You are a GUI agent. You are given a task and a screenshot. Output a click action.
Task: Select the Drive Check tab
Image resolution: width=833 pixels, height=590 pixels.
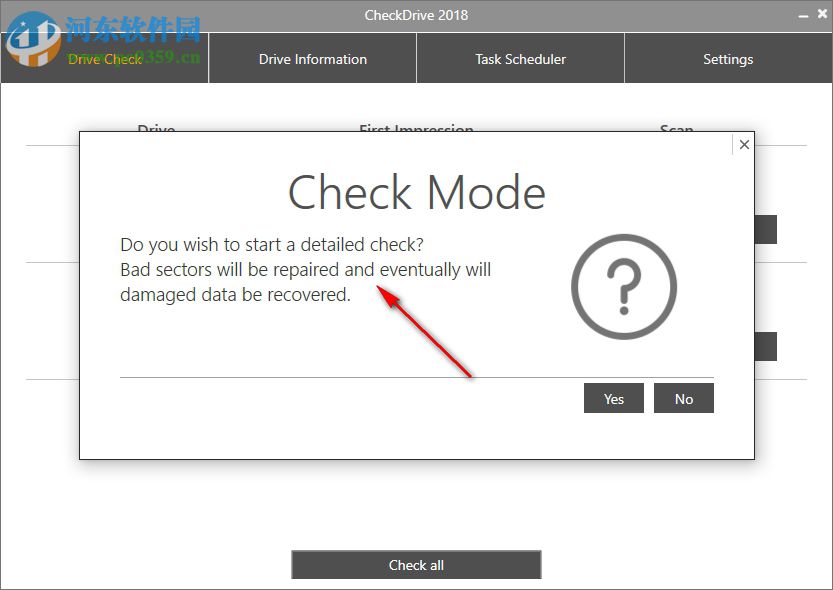pyautogui.click(x=104, y=58)
